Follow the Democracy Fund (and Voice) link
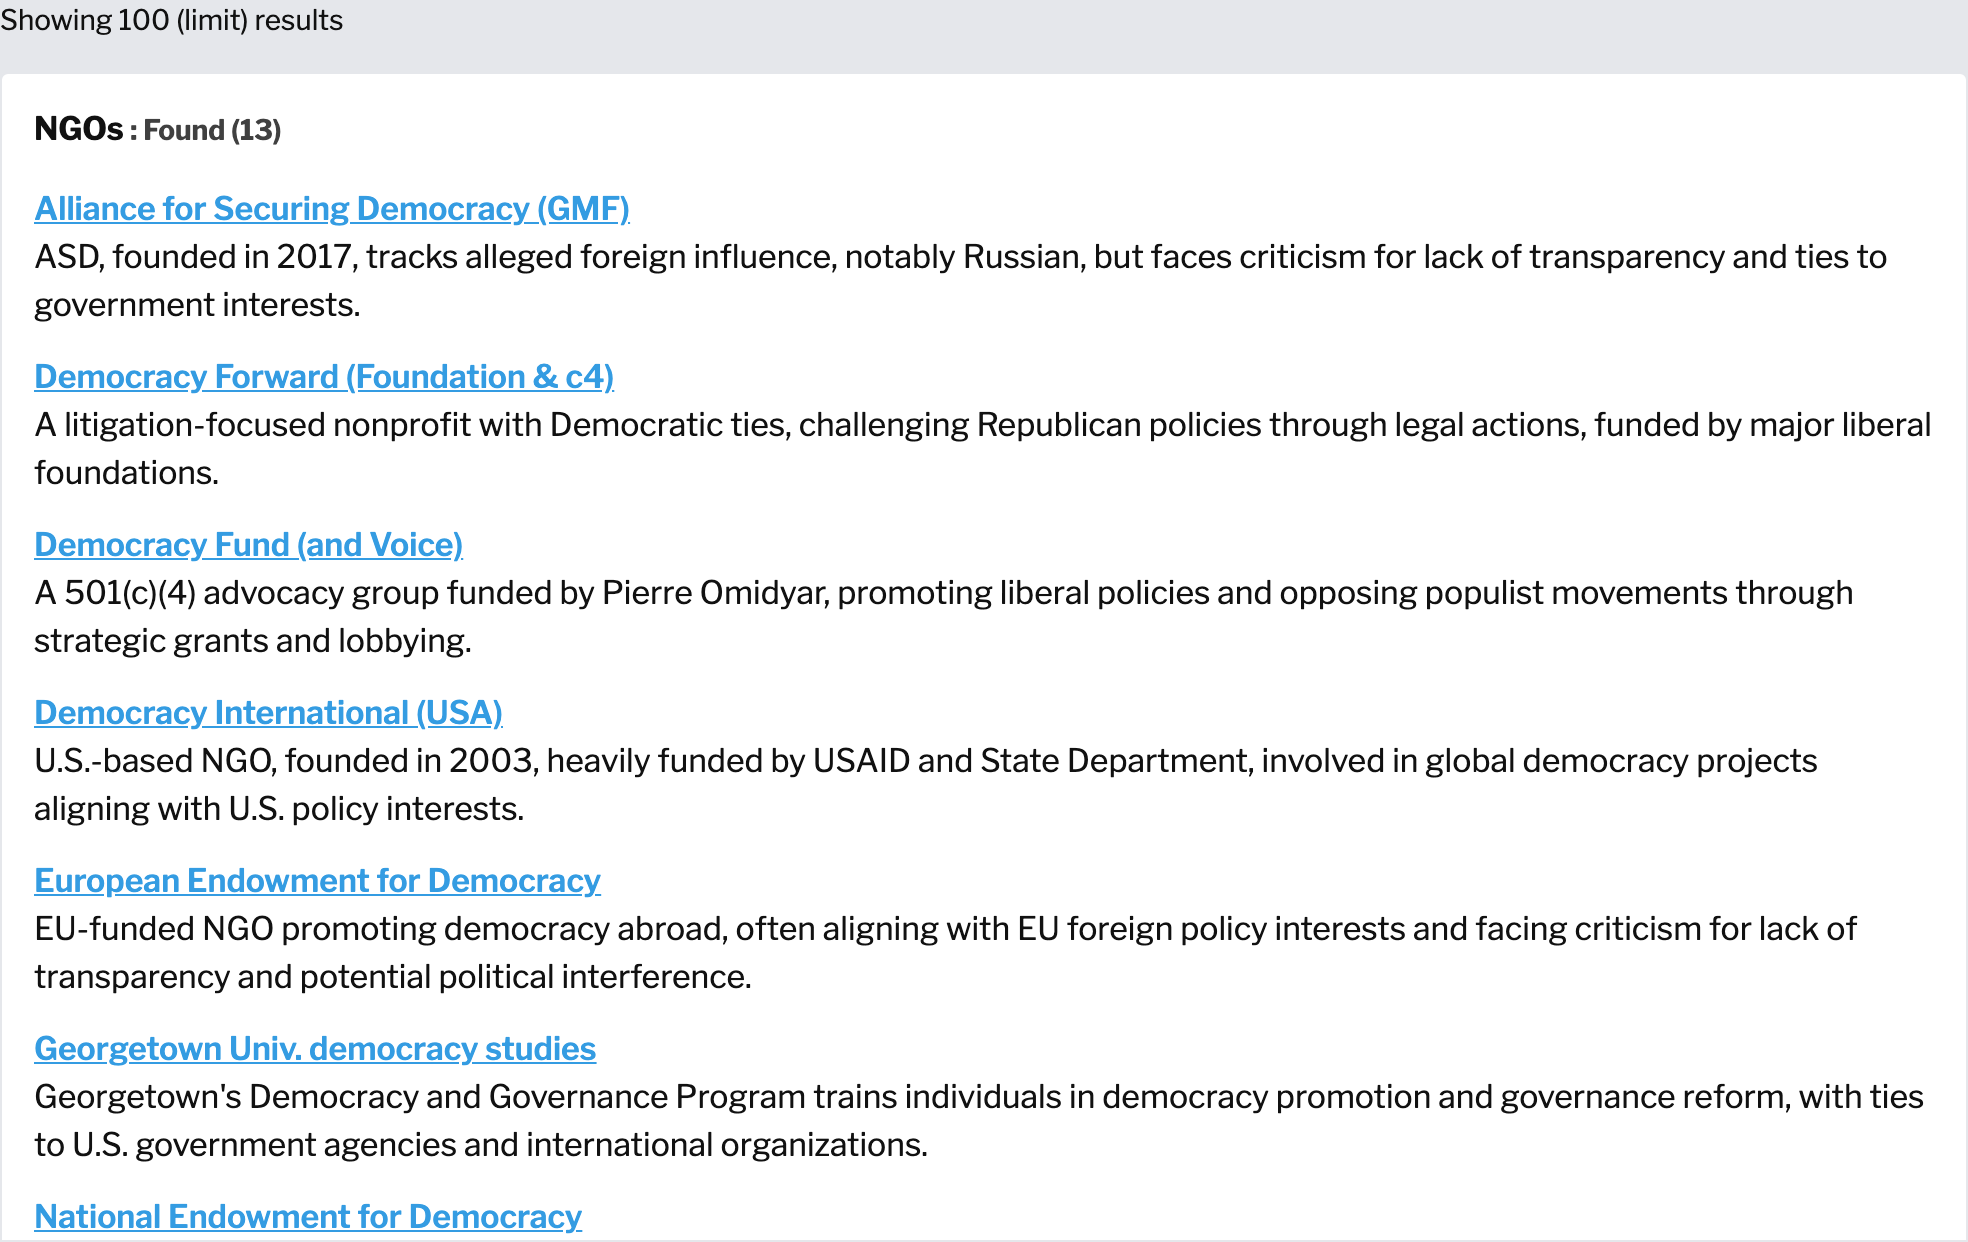The height and width of the screenshot is (1242, 1968). click(248, 544)
